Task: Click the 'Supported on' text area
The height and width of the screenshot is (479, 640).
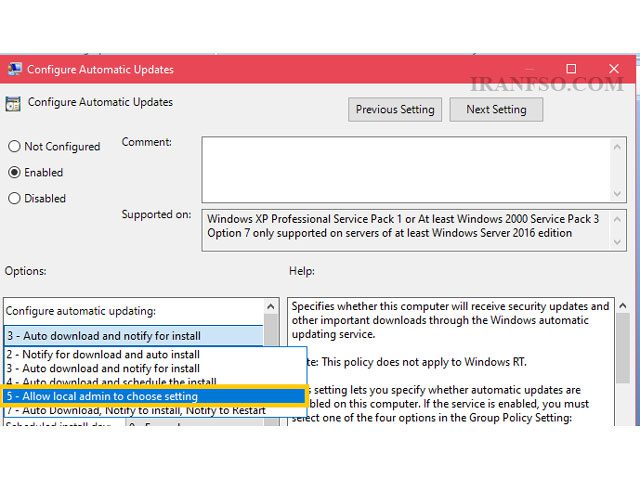Action: click(407, 231)
